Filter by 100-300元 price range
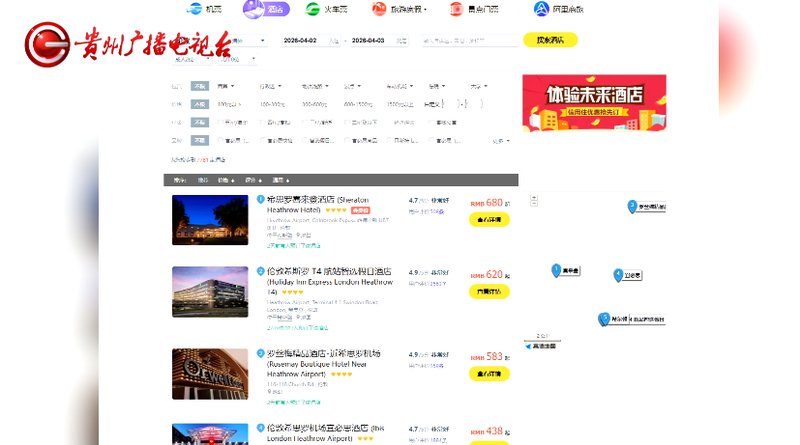800x445 pixels. click(272, 104)
